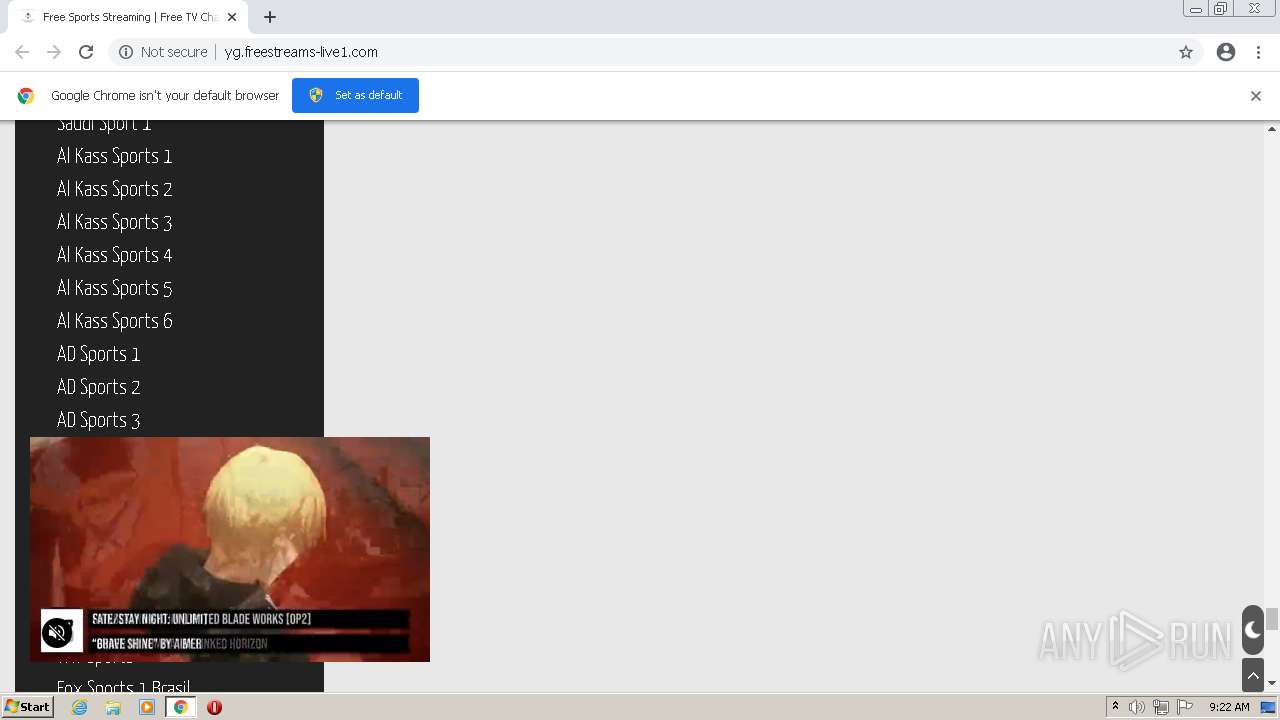Bookmark this page with the star

(1186, 52)
